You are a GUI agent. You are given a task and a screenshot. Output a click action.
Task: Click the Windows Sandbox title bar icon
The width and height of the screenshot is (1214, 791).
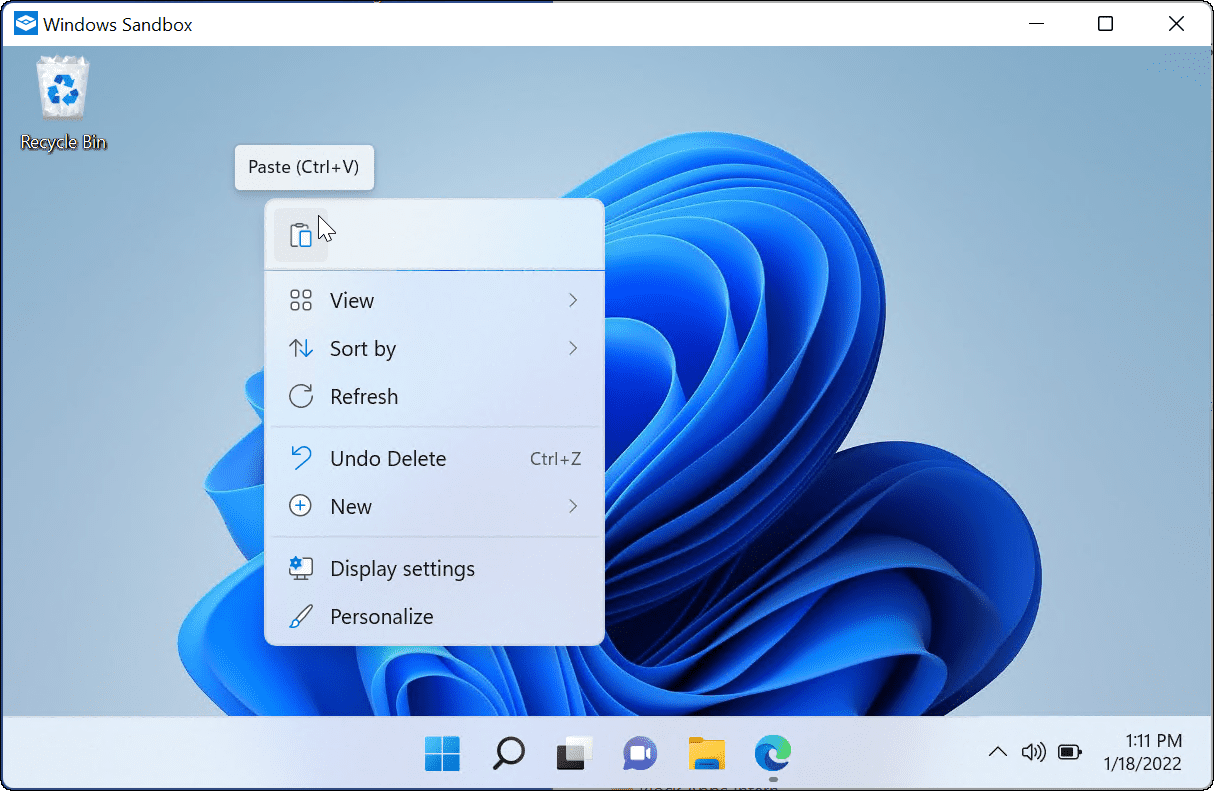tap(24, 22)
